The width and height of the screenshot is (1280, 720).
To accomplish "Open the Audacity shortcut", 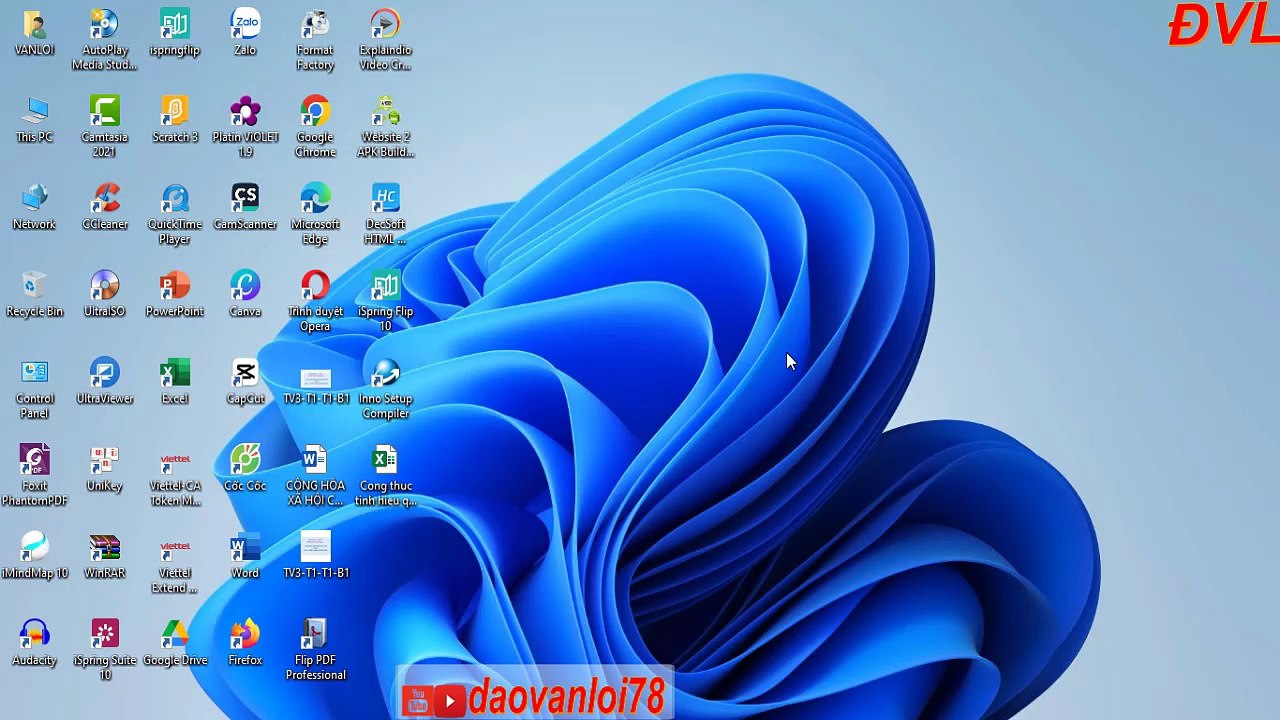I will click(34, 642).
